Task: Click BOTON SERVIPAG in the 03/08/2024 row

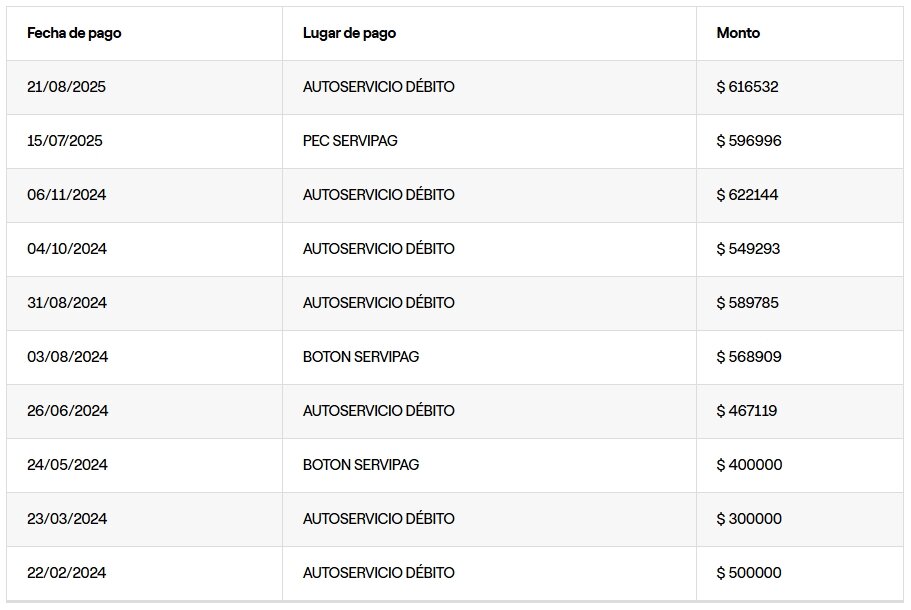Action: [361, 357]
